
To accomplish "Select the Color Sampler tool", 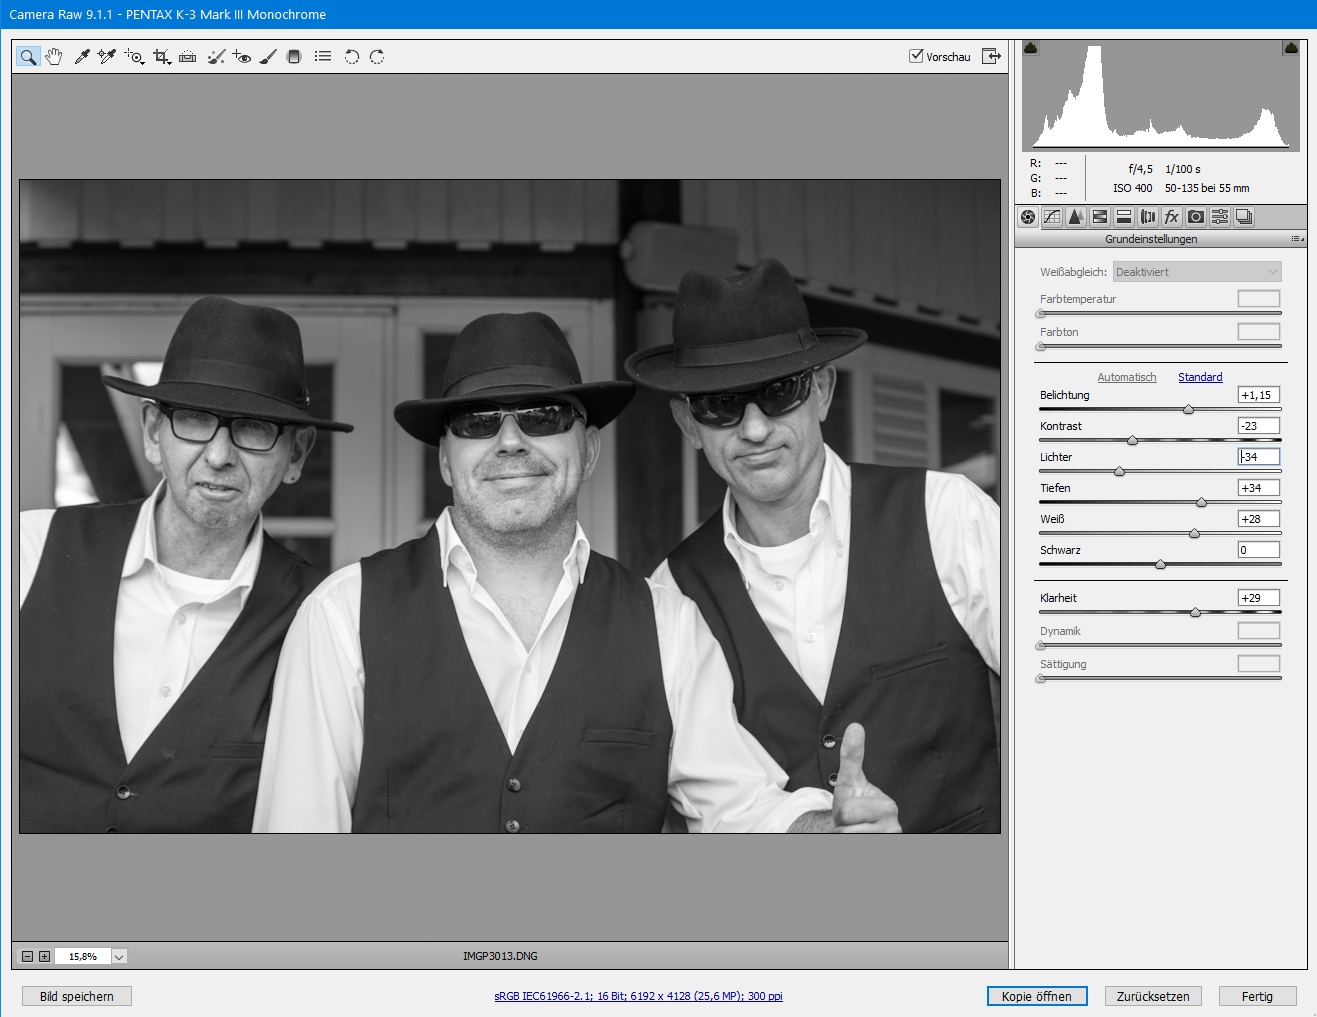I will click(x=107, y=57).
